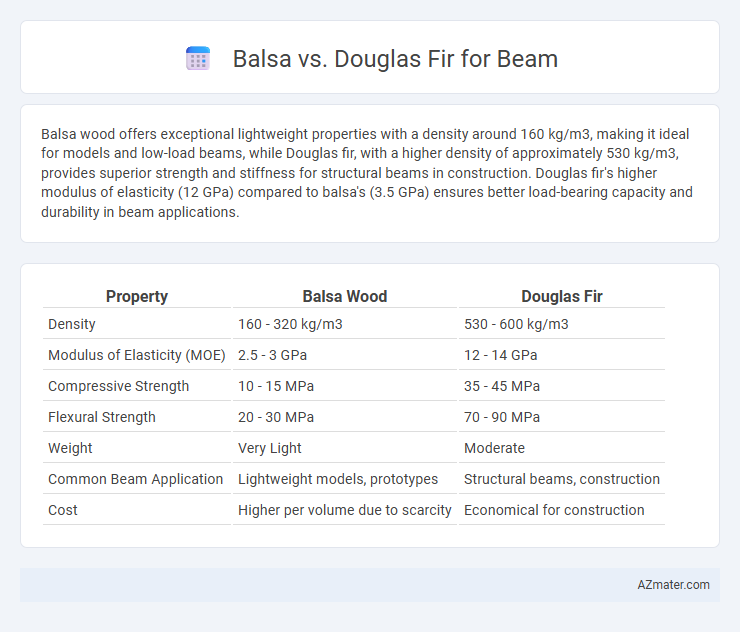Select the Balsa Wood column header
Screen dimensions: 740x632
[345, 296]
